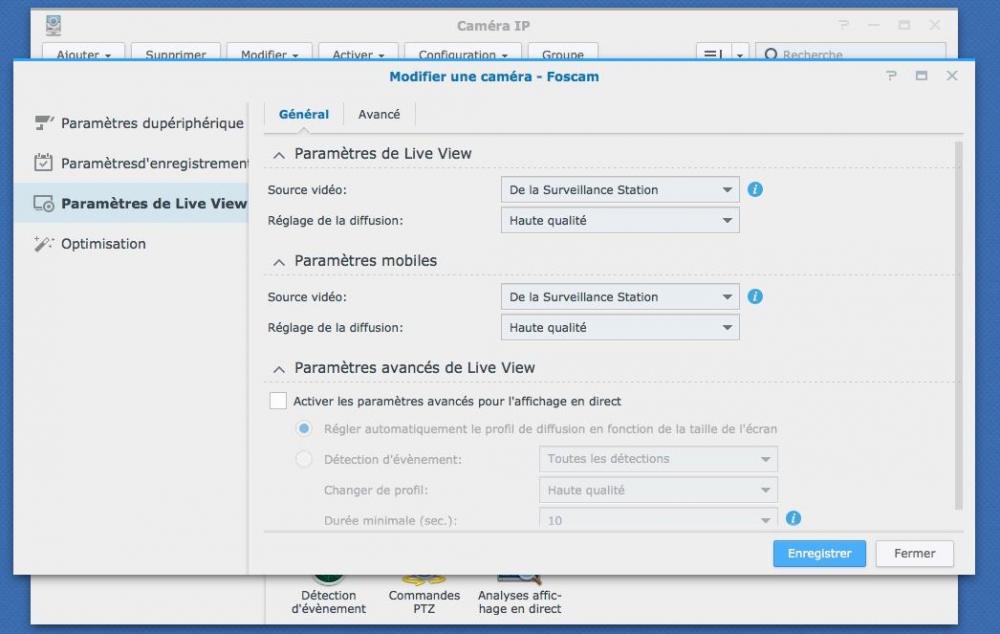
Task: Collapse the Paramètres de Live View section
Action: [x=279, y=154]
